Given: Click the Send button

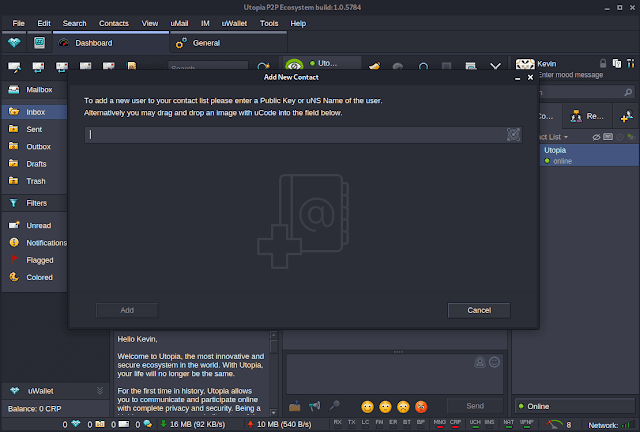Looking at the screenshot, I should click(474, 406).
